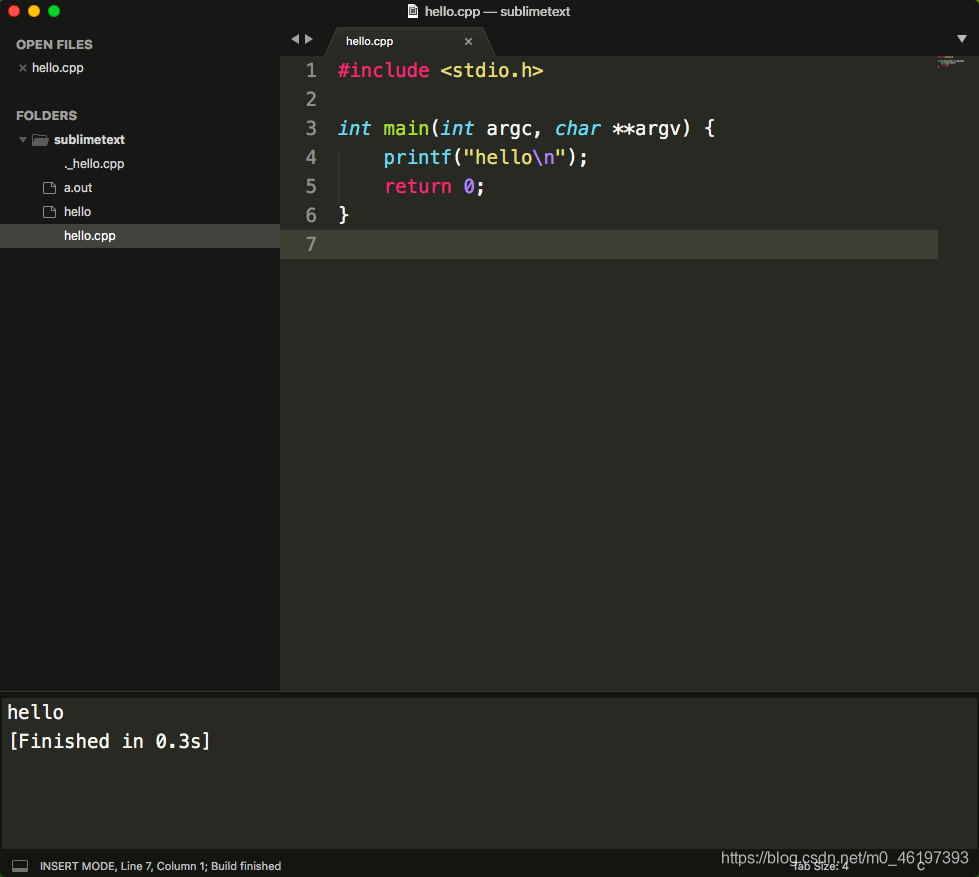
Task: Click hello output in build panel
Action: (x=36, y=712)
